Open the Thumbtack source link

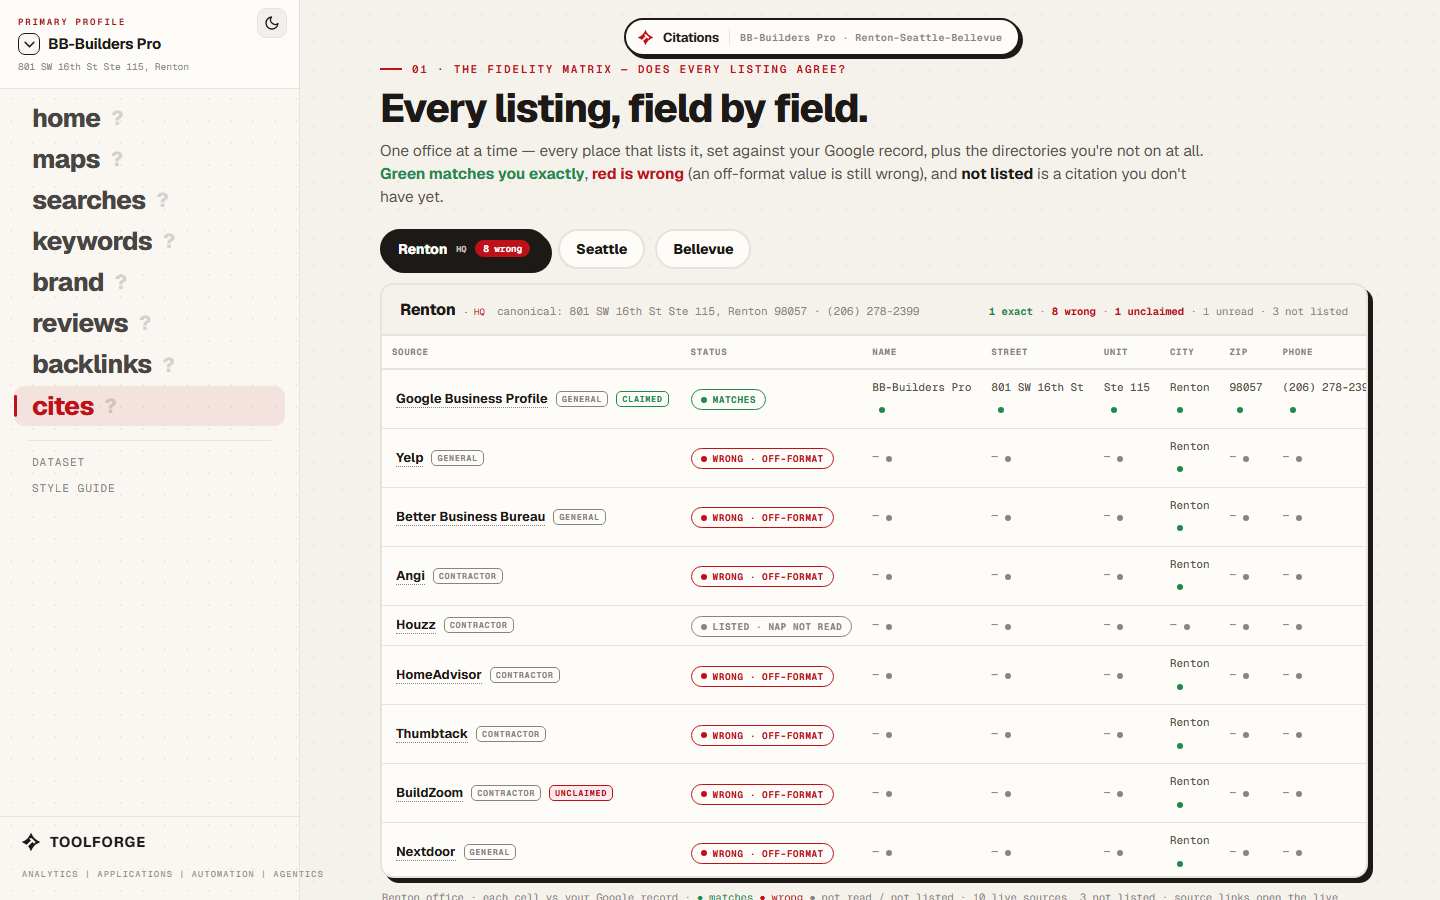pyautogui.click(x=432, y=734)
